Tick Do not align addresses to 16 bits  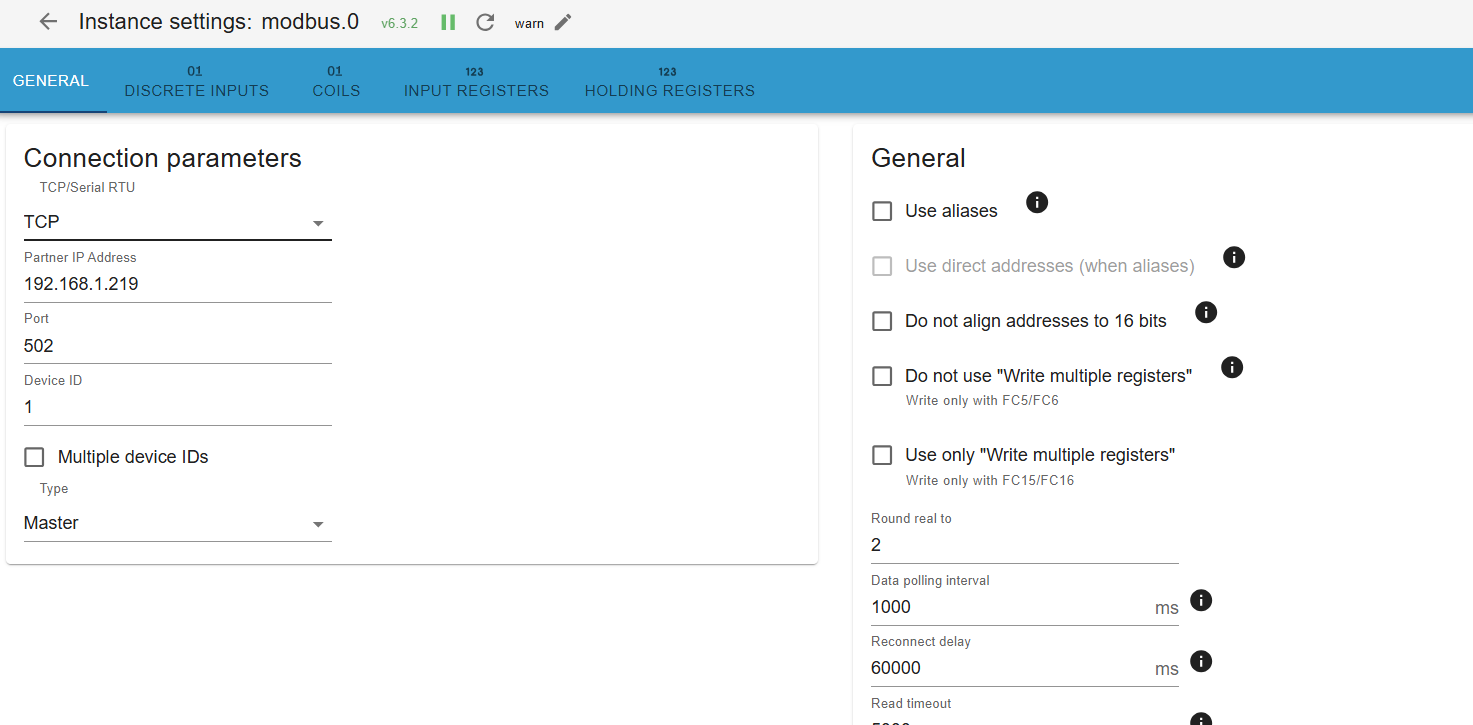click(x=882, y=321)
